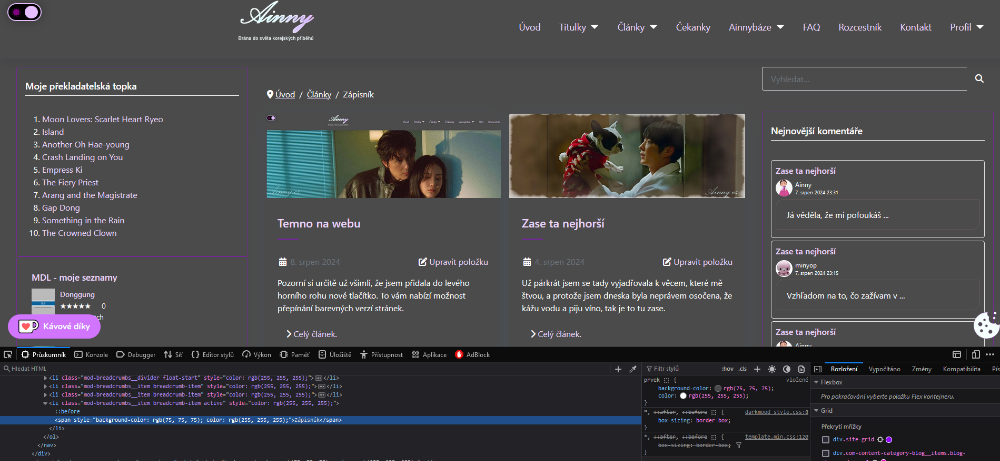Viewport: 1000px width, 461px height.
Task: Check the div.com-content-category-blog__items overlay checkbox
Action: click(x=825, y=453)
